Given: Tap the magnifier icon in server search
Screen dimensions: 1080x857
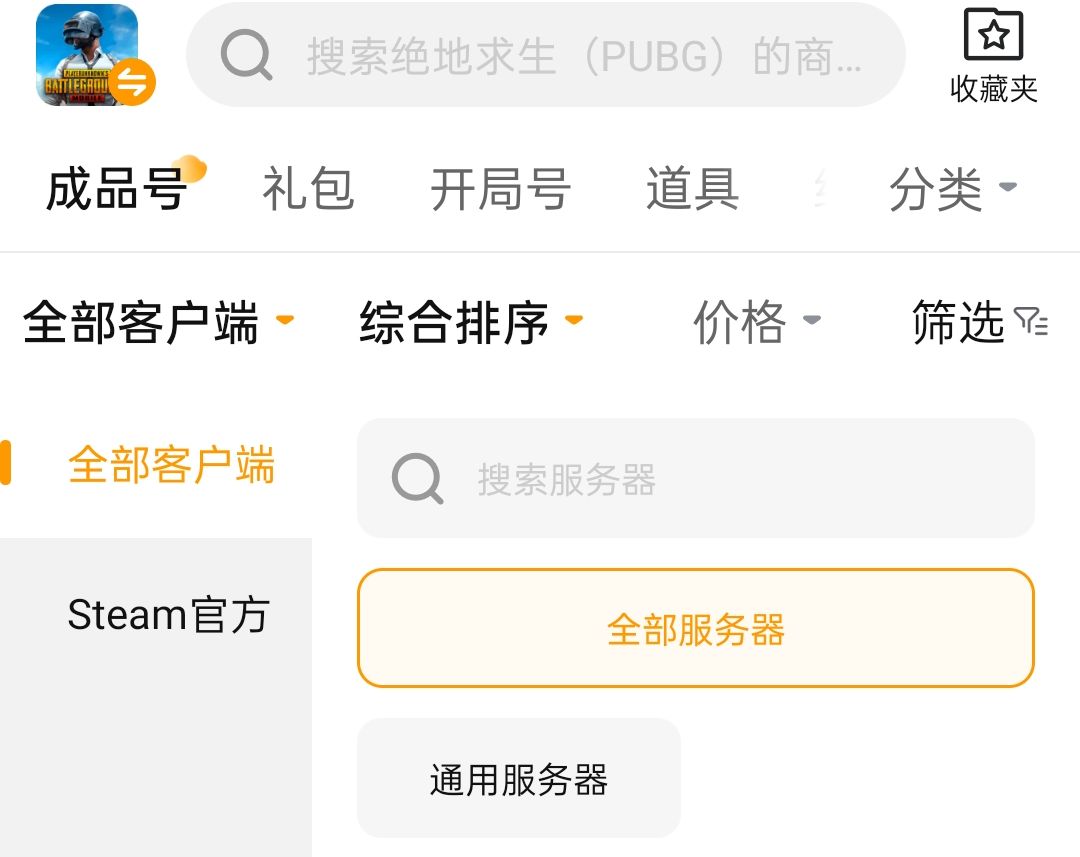Looking at the screenshot, I should (x=417, y=479).
